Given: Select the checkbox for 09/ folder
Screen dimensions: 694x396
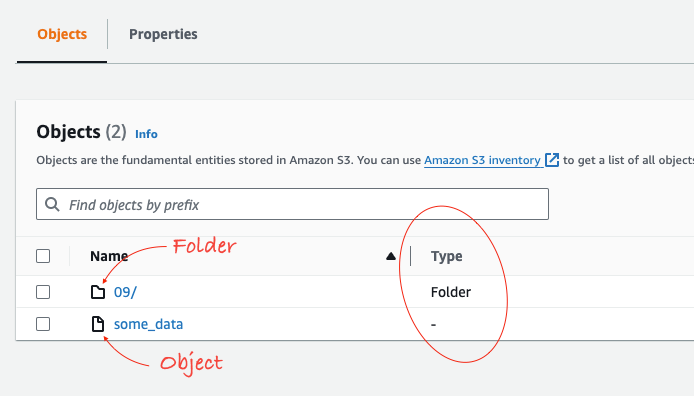Looking at the screenshot, I should (x=43, y=292).
